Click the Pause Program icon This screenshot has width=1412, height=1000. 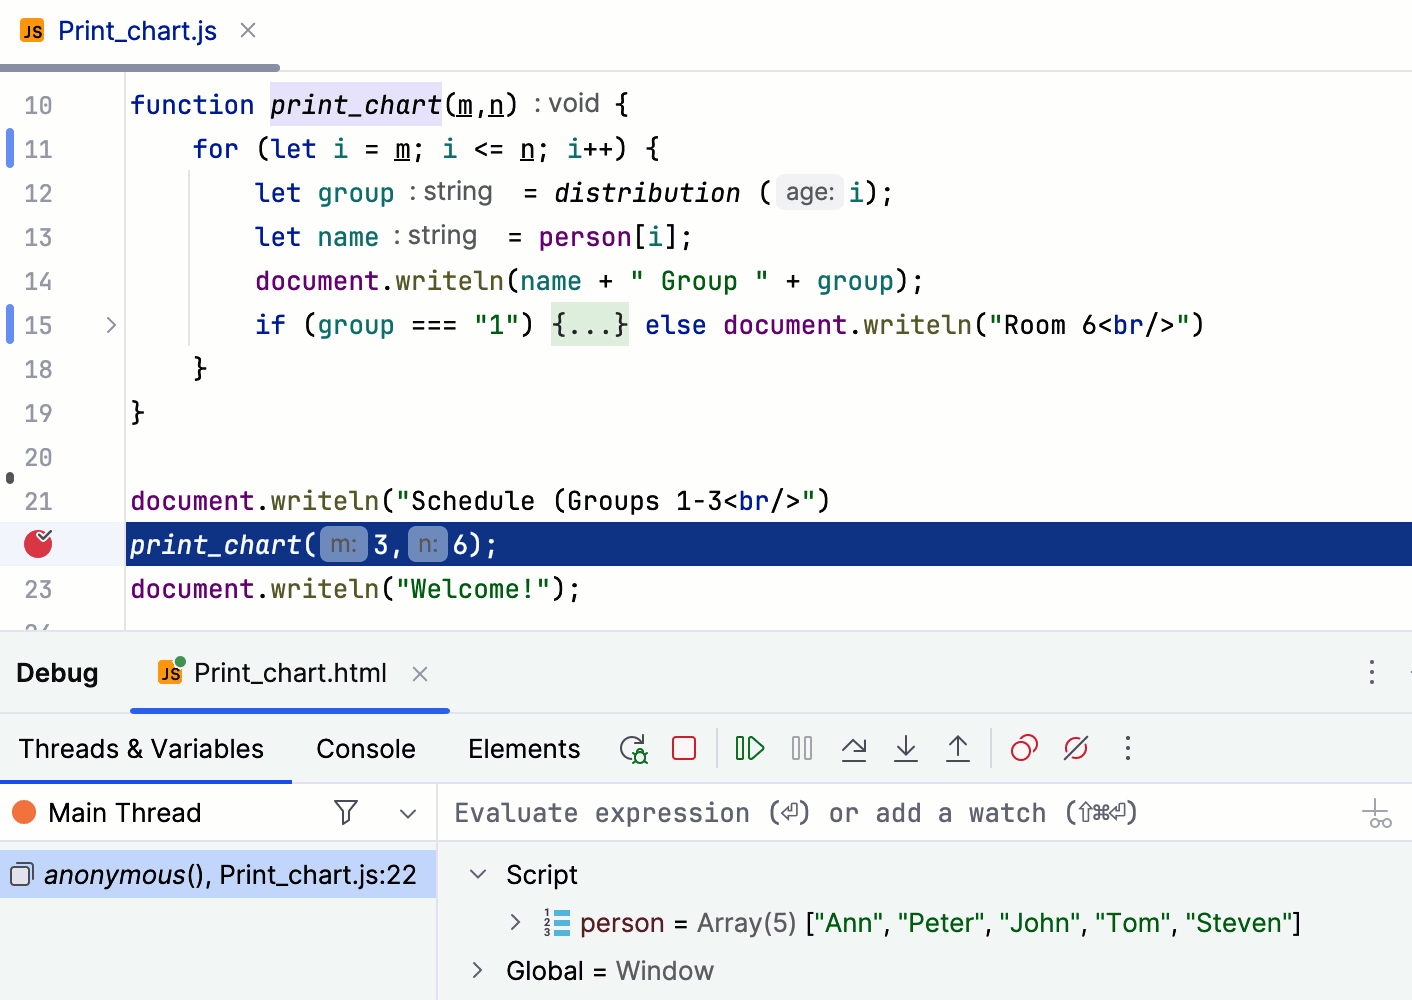click(x=801, y=747)
